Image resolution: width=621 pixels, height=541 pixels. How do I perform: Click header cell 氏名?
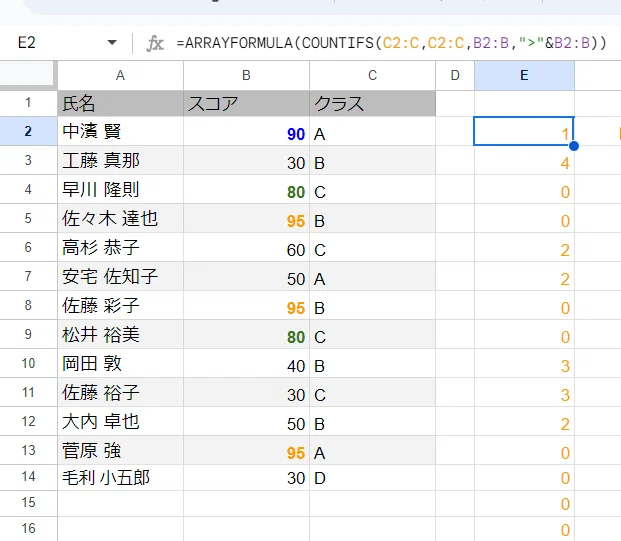click(120, 103)
